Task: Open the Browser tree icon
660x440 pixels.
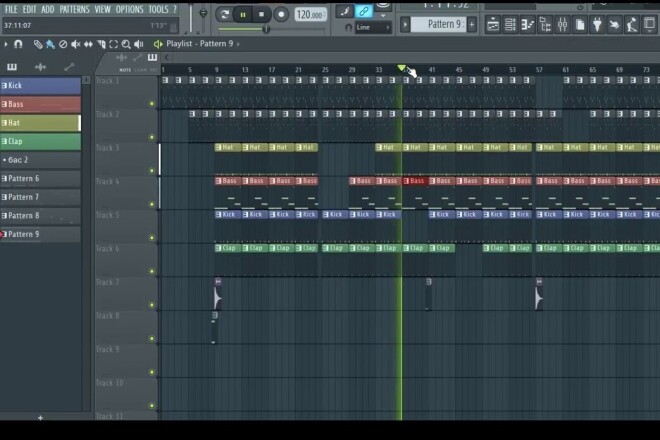Action: (x=545, y=24)
